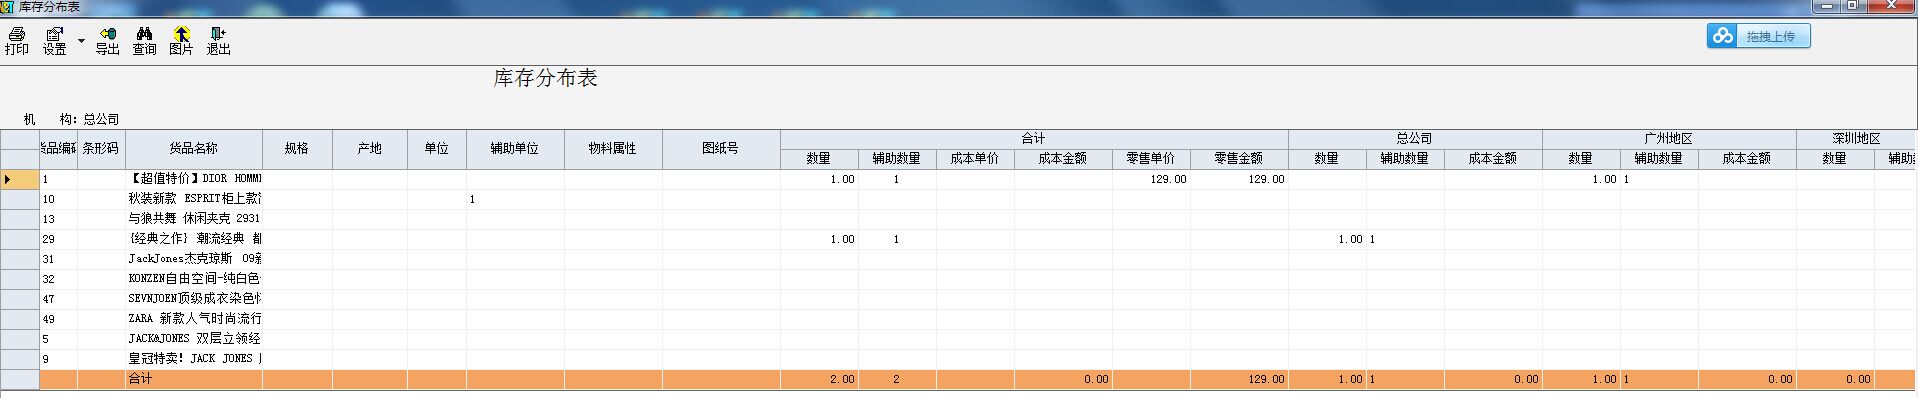Screen dimensions: 1918x398
Task: Open the Query (查询) binoculars icon
Action: (x=144, y=41)
